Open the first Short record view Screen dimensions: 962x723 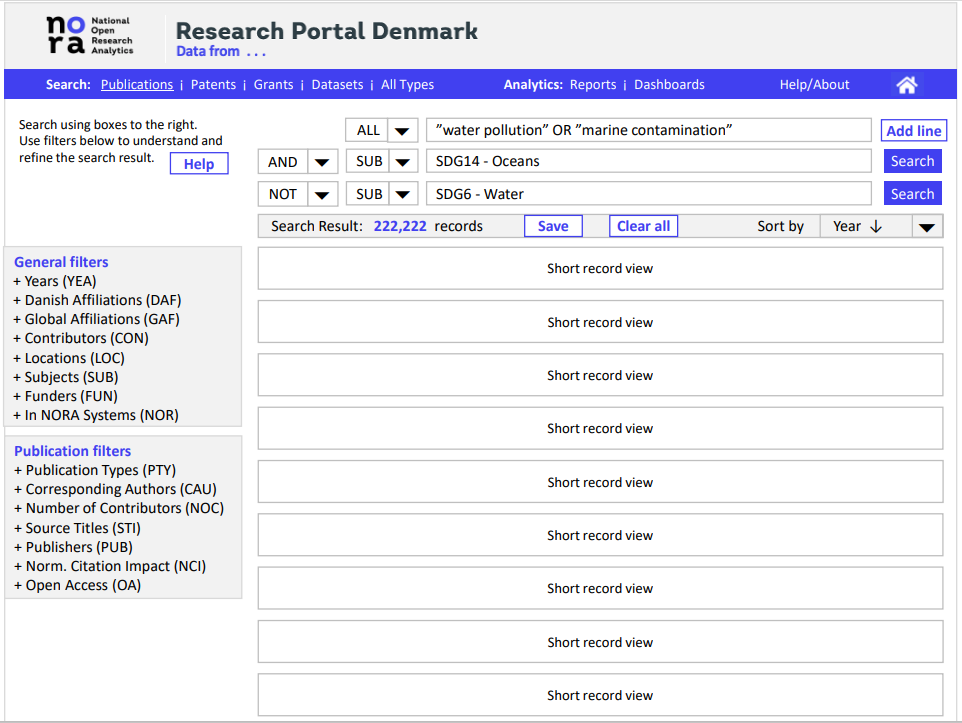pos(600,269)
